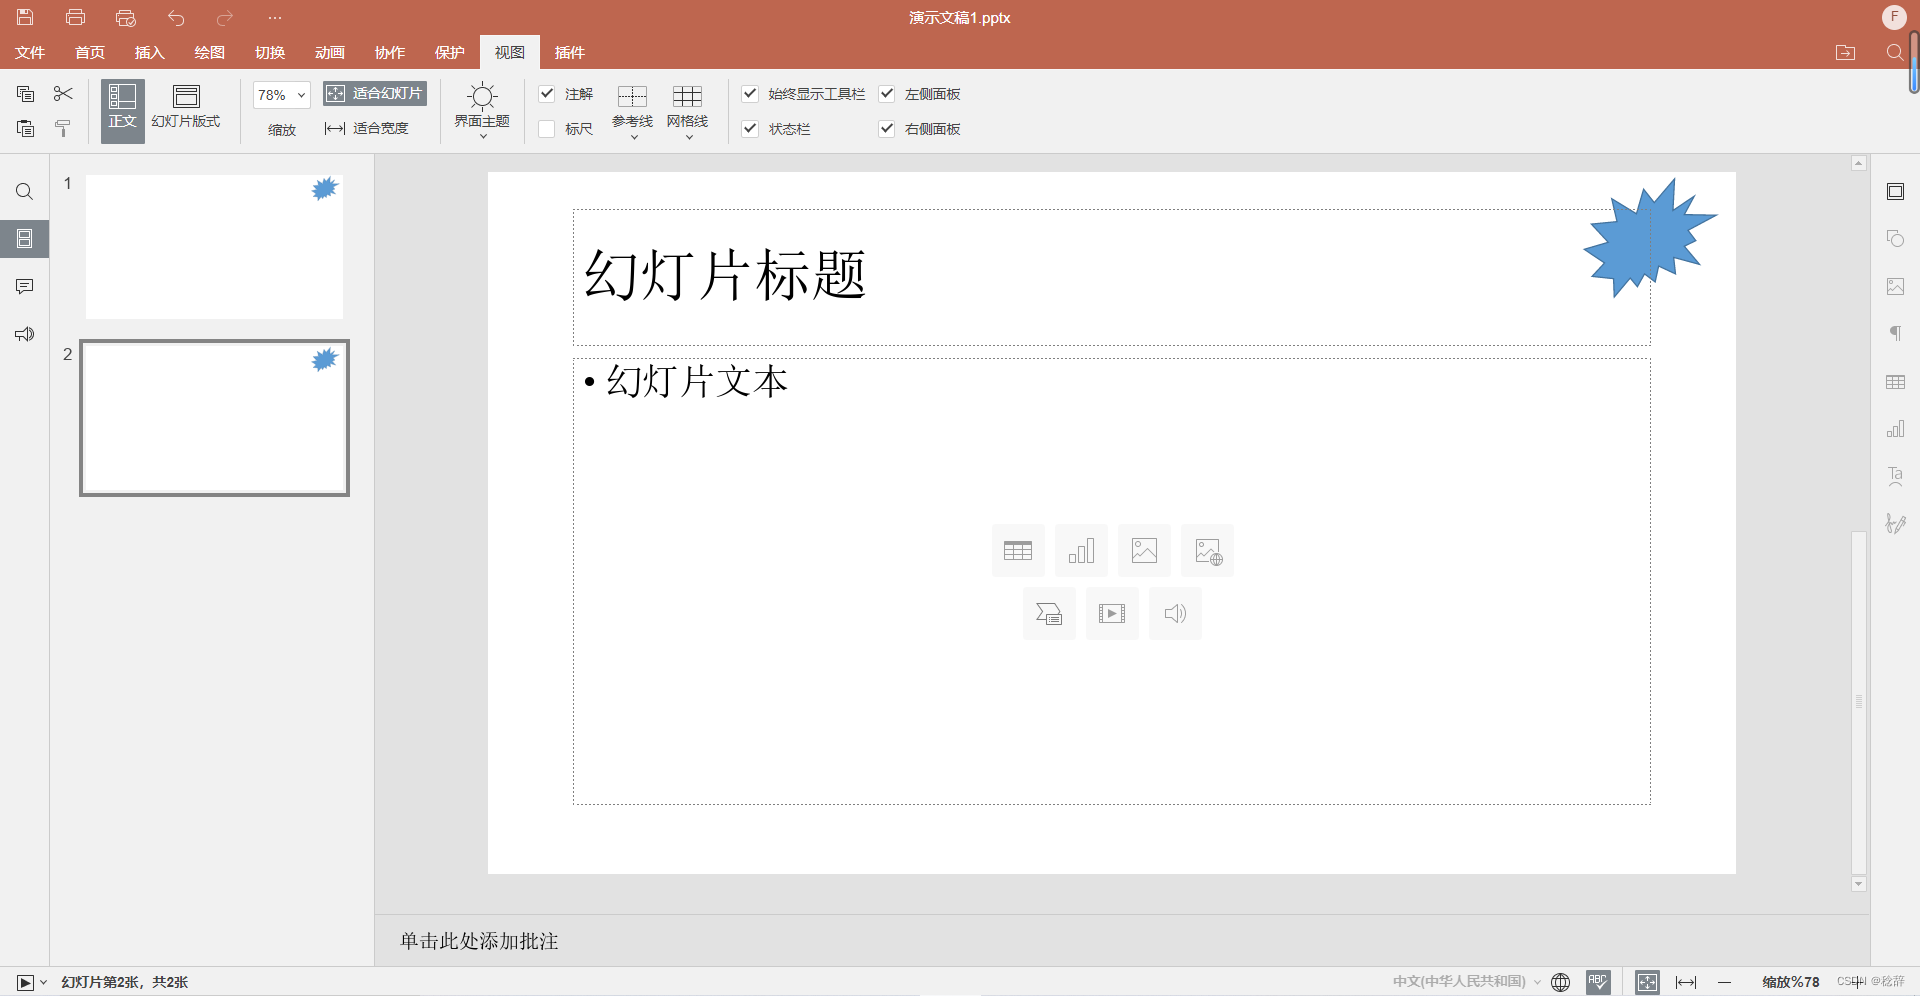Click language globe icon in status bar

pyautogui.click(x=1560, y=982)
